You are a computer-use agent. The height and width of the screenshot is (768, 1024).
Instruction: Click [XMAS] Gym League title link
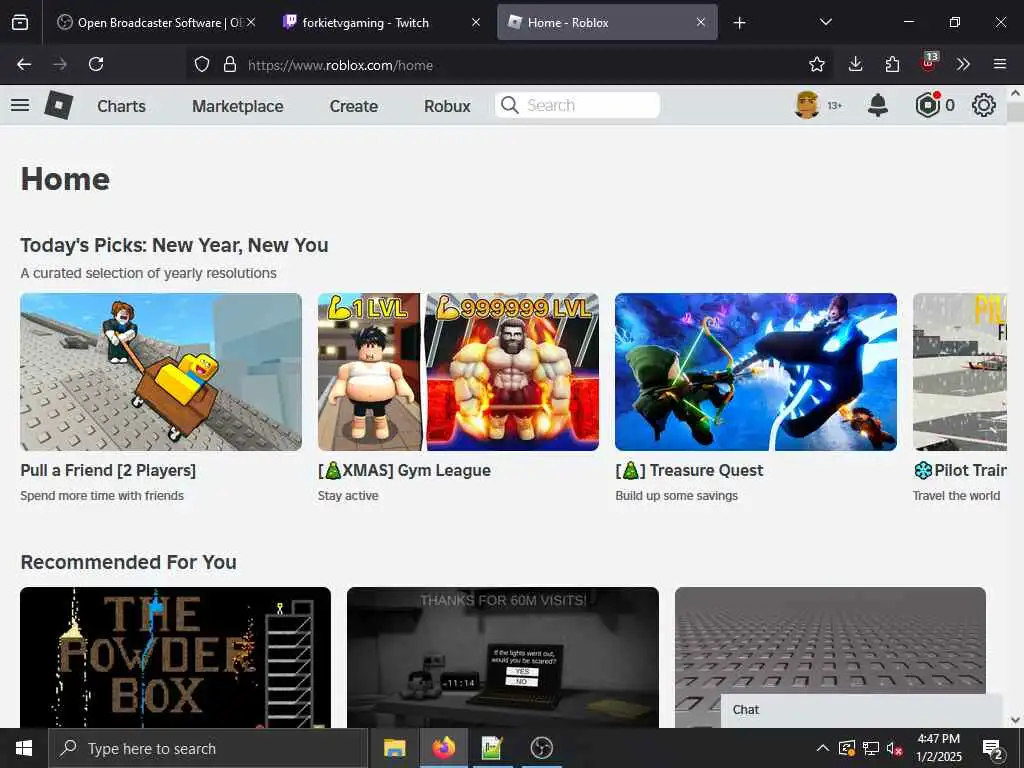pos(404,470)
